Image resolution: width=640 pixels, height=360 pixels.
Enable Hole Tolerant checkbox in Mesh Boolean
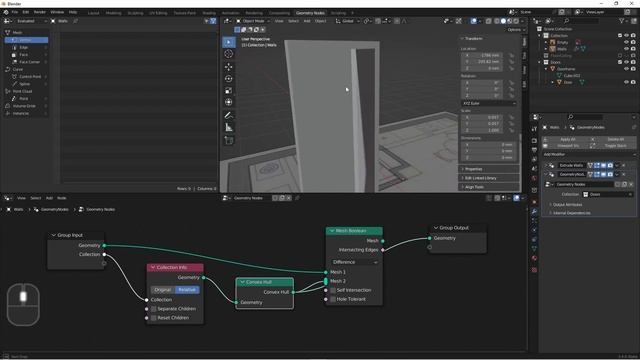pos(333,299)
